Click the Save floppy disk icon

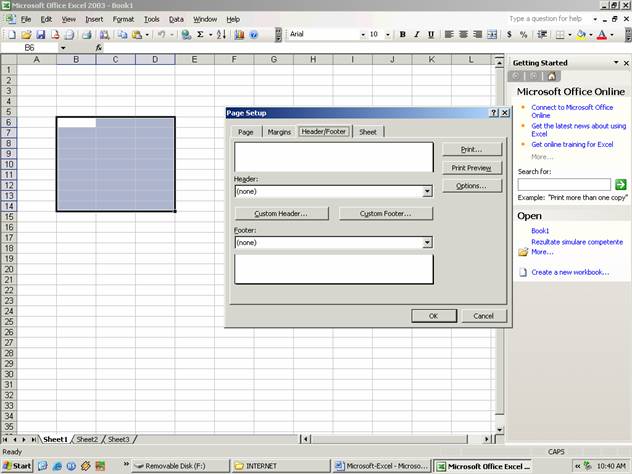[40, 35]
